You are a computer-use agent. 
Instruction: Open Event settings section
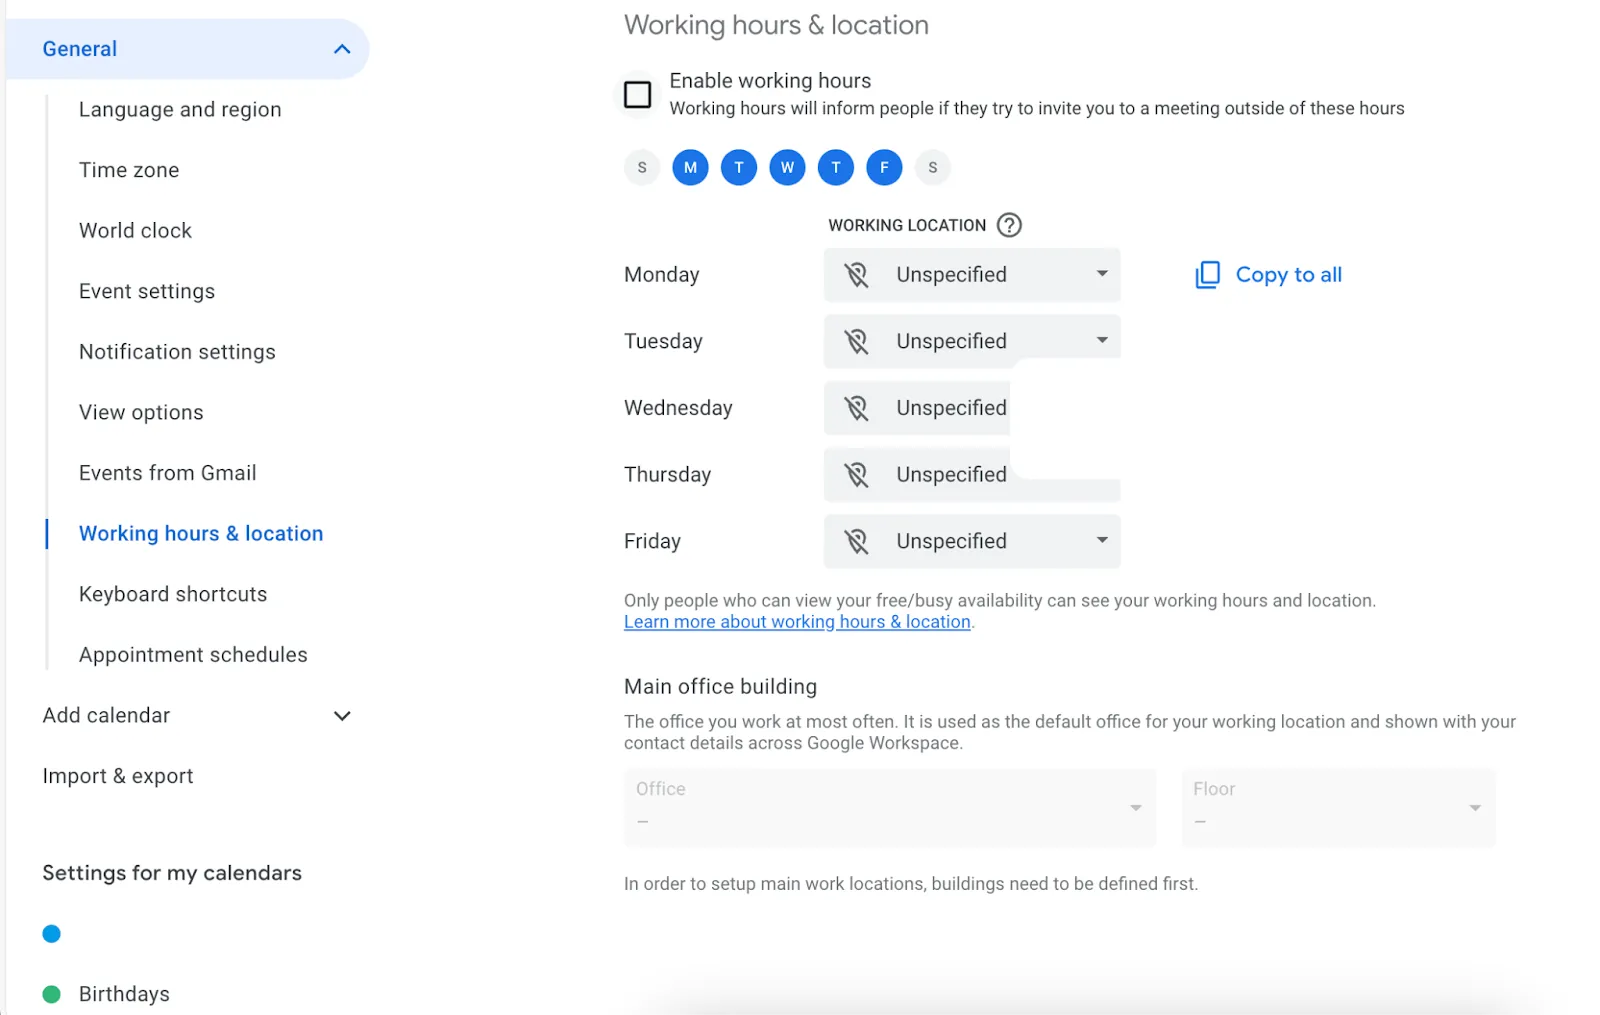pyautogui.click(x=147, y=292)
